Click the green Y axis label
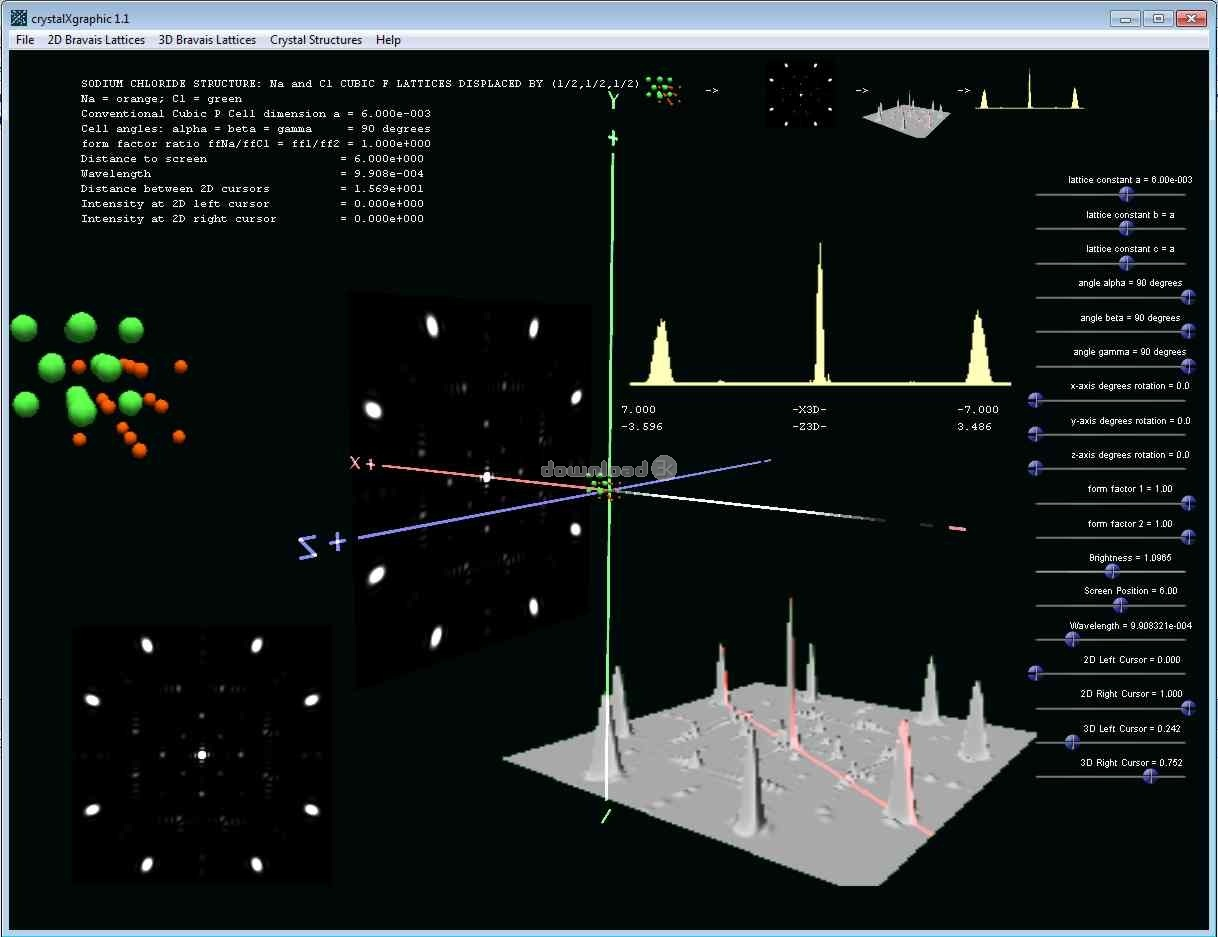 (x=612, y=100)
